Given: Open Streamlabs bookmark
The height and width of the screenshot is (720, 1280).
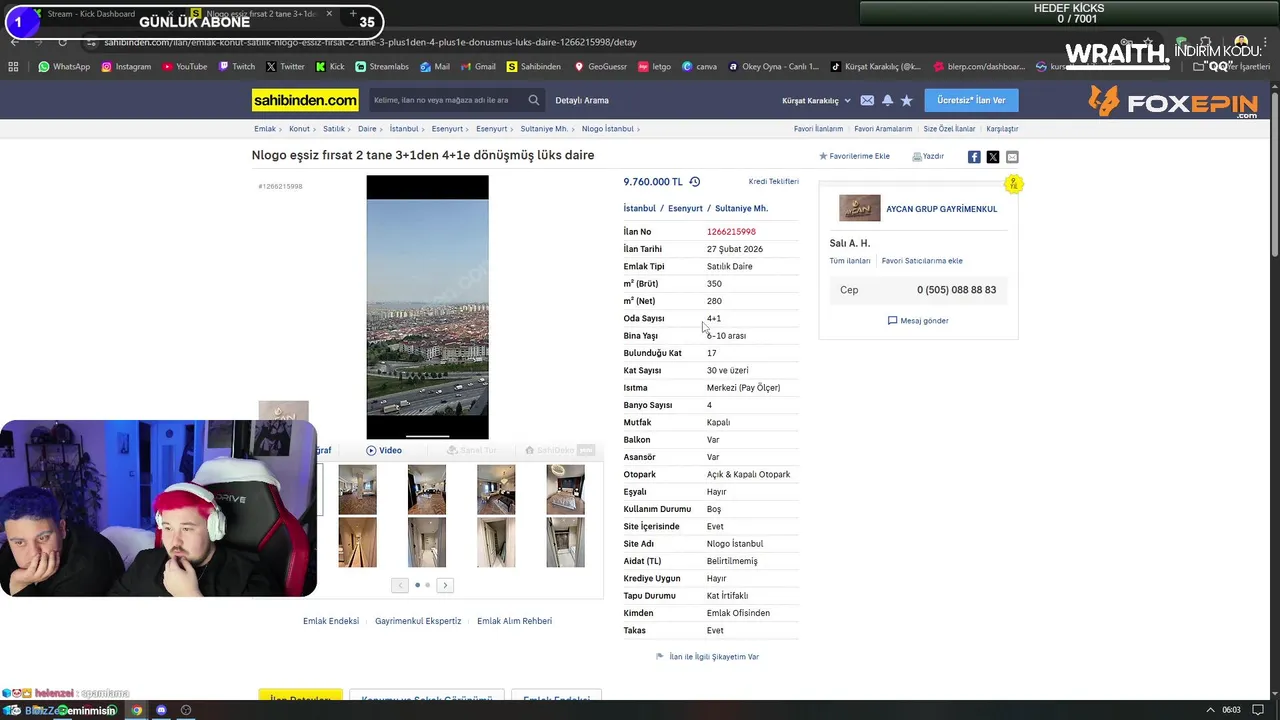Looking at the screenshot, I should click(x=382, y=67).
